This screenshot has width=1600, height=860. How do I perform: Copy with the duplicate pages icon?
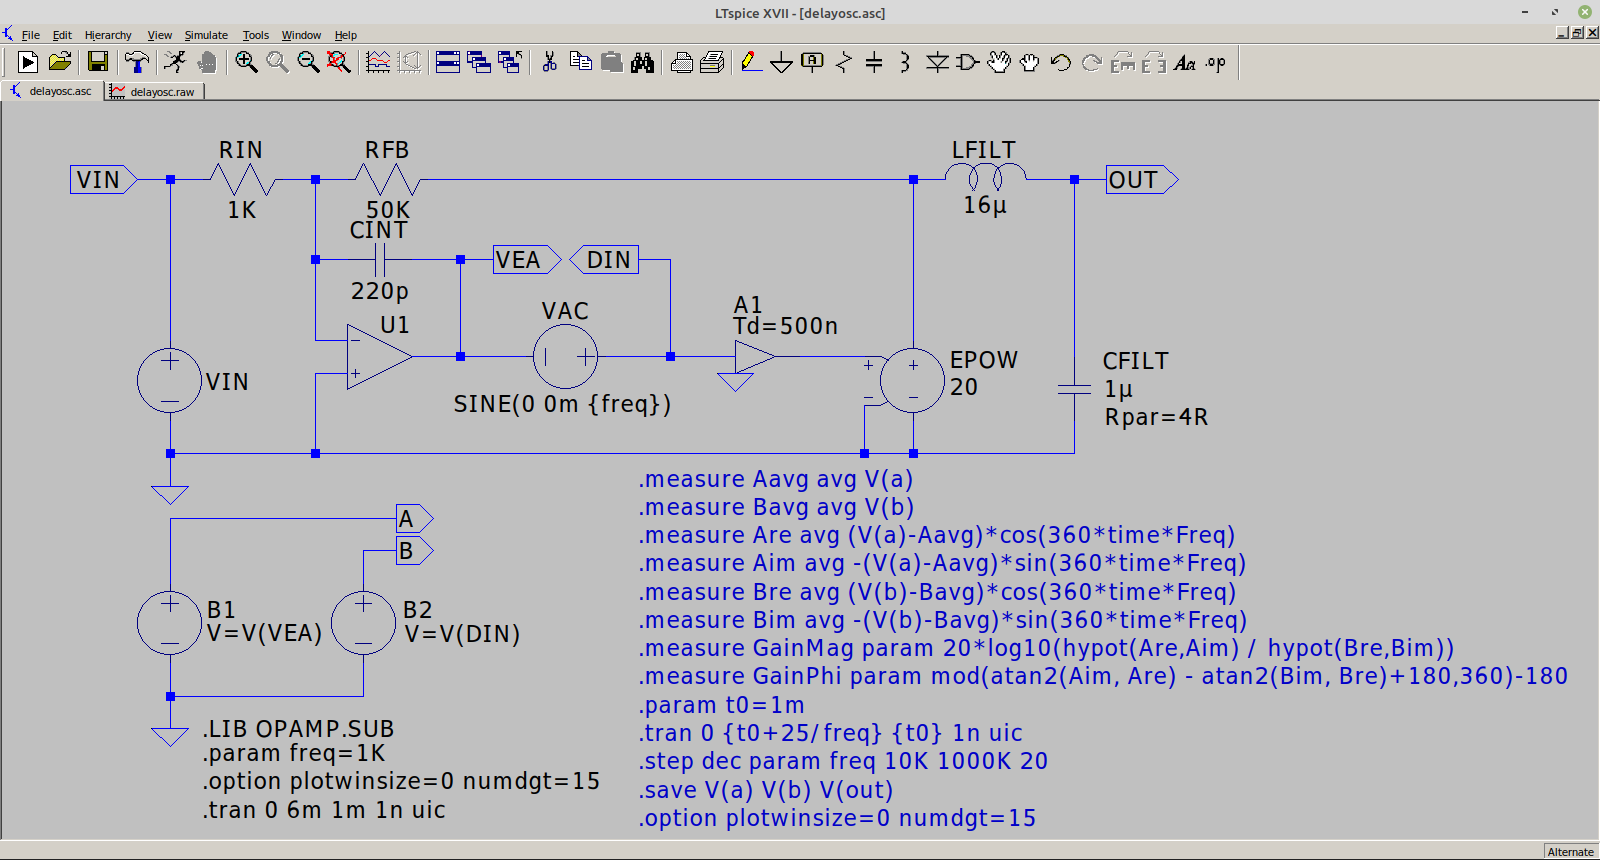coord(581,62)
